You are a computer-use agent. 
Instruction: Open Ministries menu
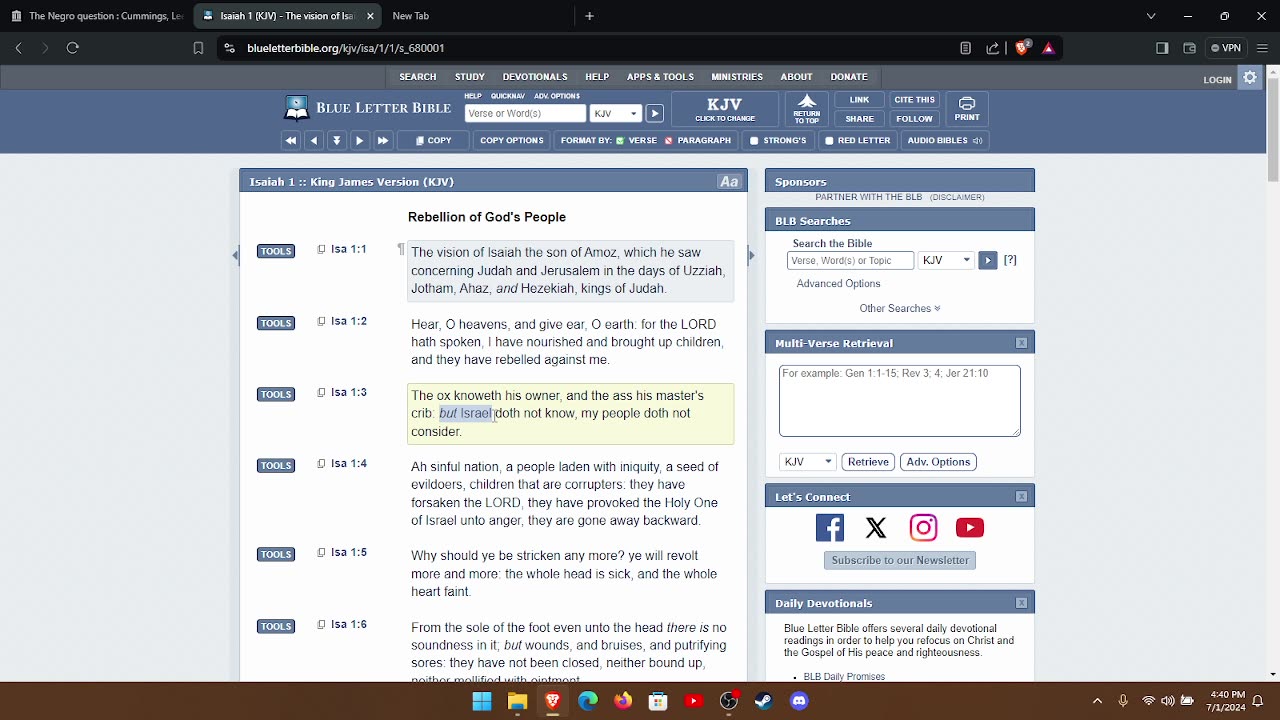pyautogui.click(x=737, y=77)
